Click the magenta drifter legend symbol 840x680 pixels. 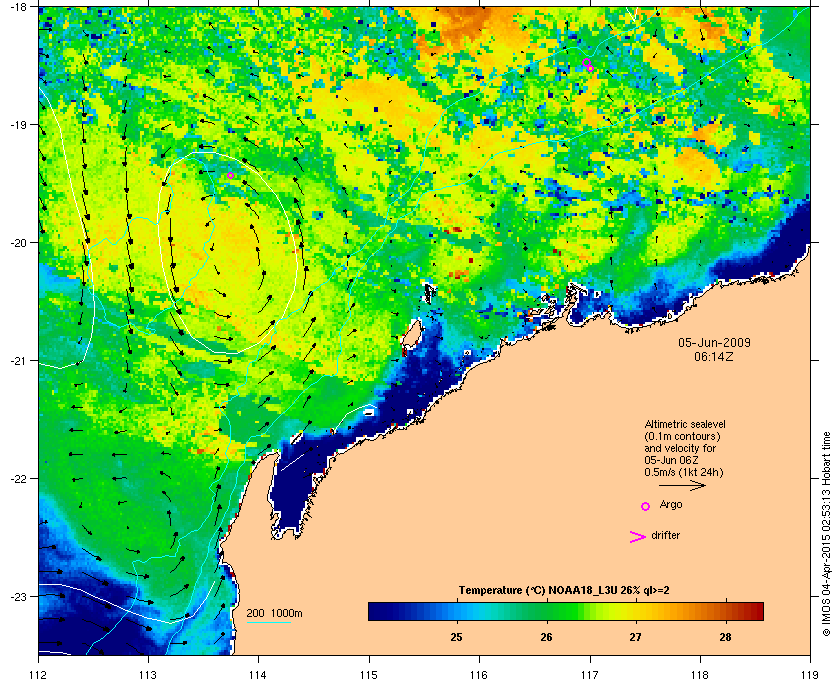(638, 537)
